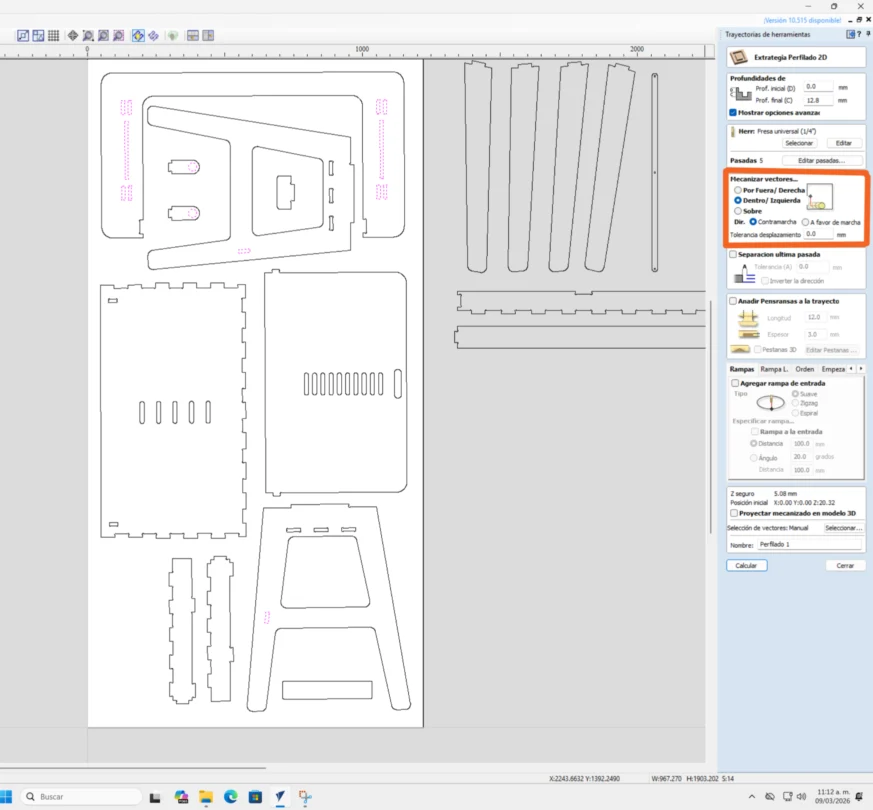Viewport: 873px width, 810px height.
Task: Enable the Mostrar opciones avanzadas checkbox
Action: coord(733,113)
